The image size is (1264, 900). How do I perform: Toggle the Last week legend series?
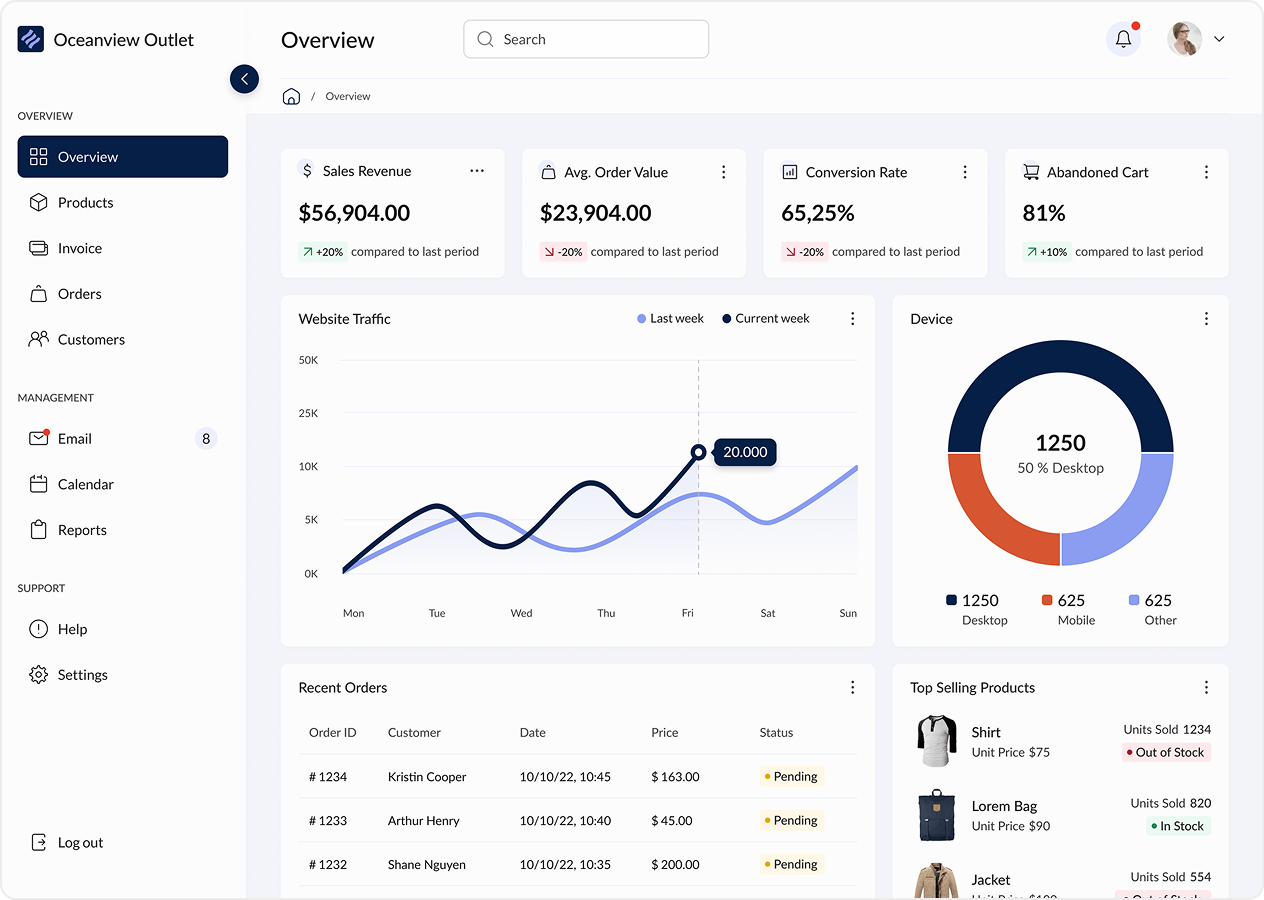pos(670,319)
